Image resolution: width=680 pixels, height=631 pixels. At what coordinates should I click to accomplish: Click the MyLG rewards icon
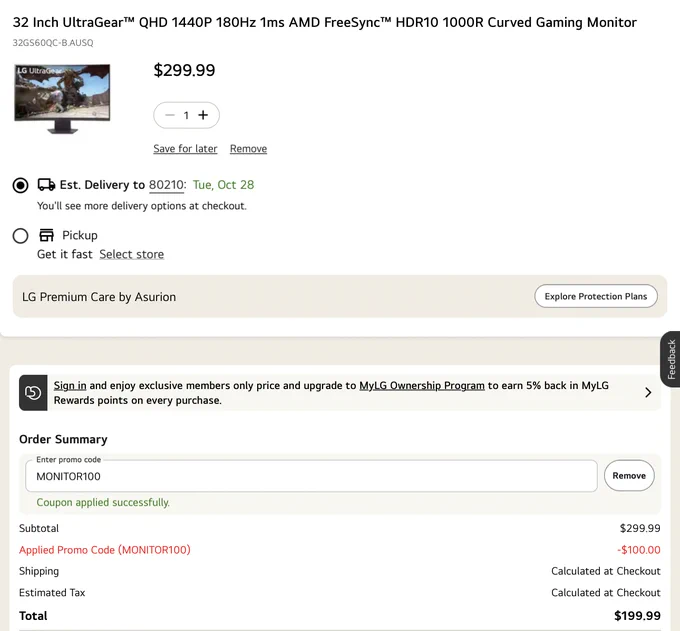click(x=33, y=393)
